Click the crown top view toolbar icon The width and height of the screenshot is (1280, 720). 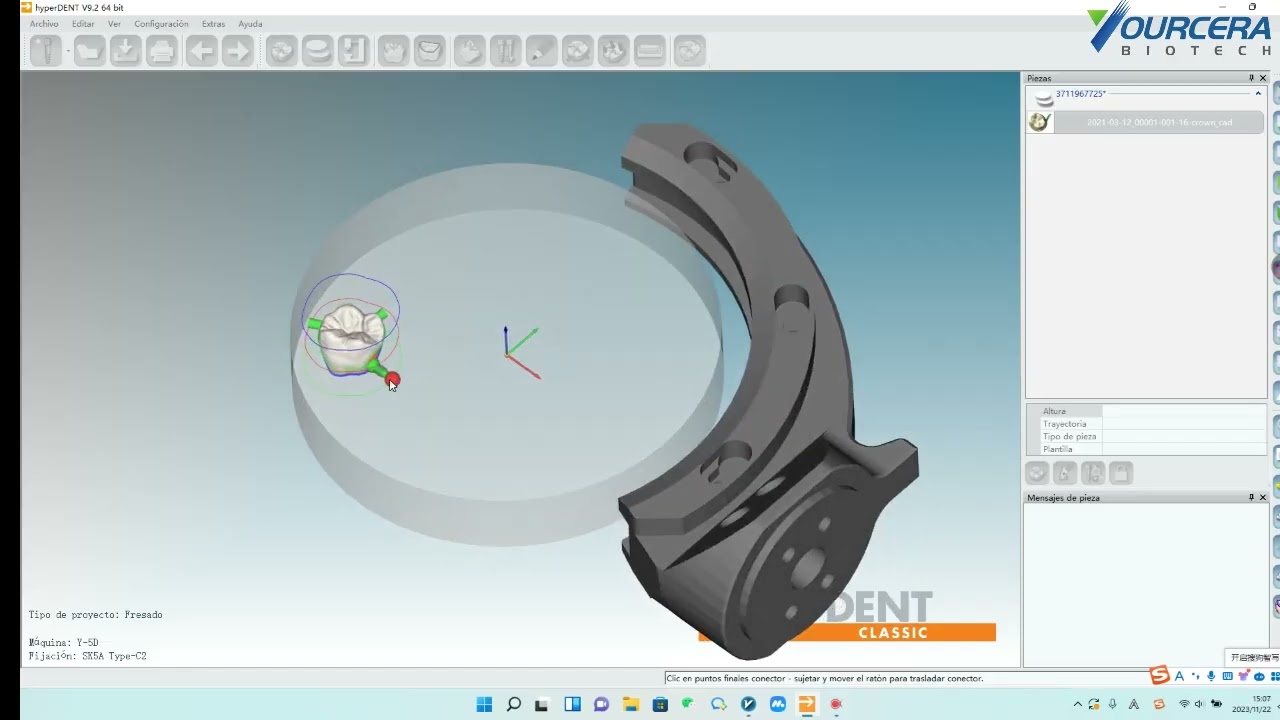394,50
